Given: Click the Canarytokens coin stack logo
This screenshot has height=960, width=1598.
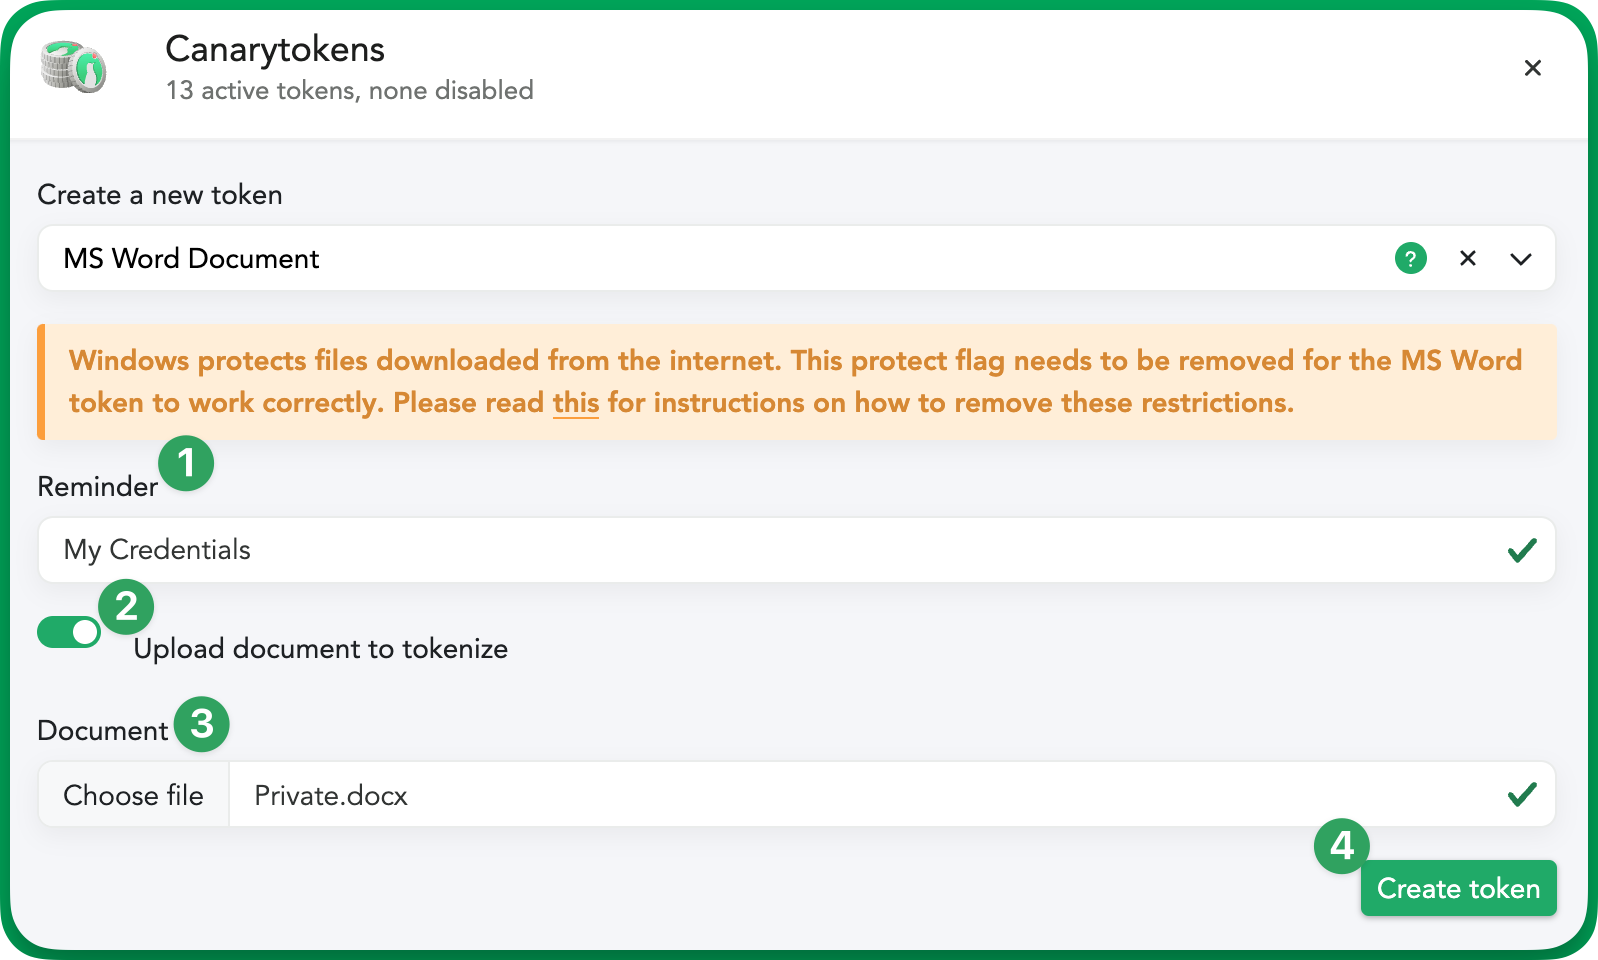Looking at the screenshot, I should pyautogui.click(x=73, y=67).
